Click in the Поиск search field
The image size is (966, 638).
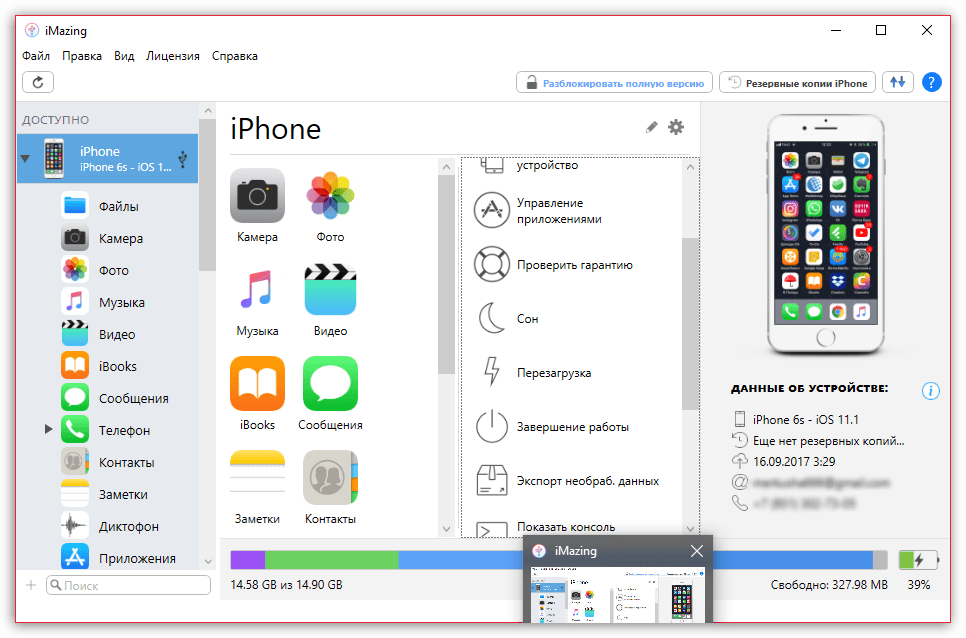click(x=128, y=585)
